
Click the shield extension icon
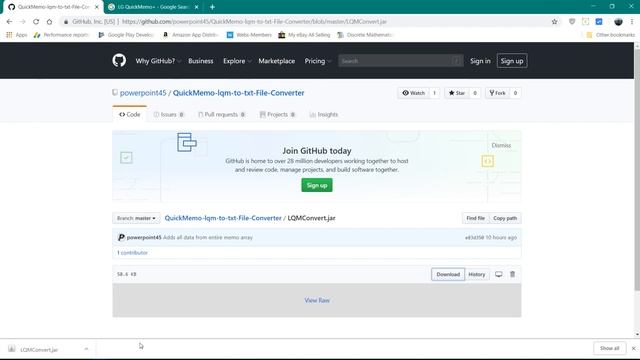click(x=572, y=22)
